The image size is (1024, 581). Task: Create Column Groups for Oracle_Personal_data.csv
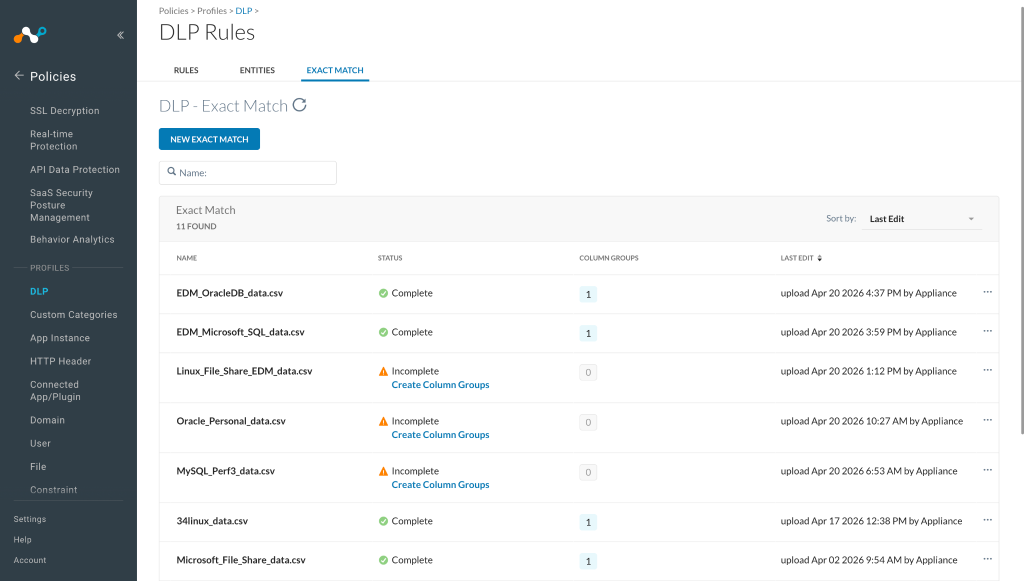click(440, 435)
